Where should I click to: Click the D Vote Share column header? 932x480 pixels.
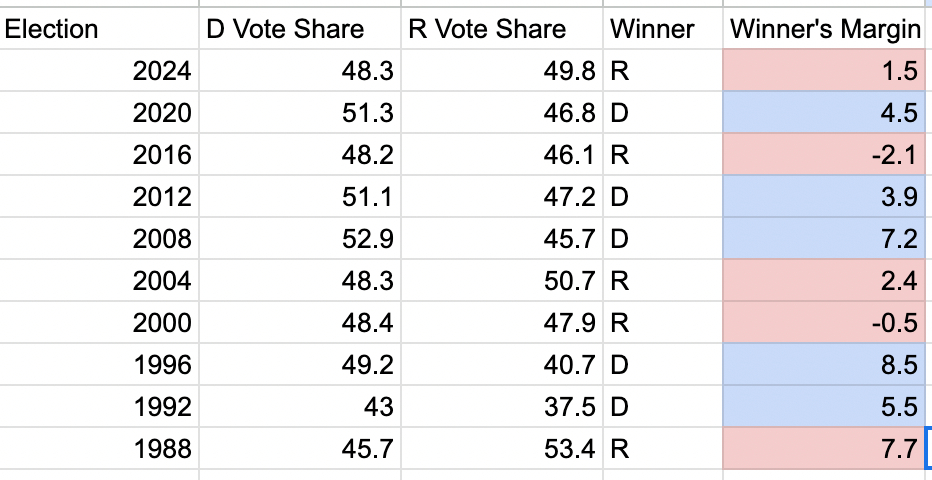(300, 29)
